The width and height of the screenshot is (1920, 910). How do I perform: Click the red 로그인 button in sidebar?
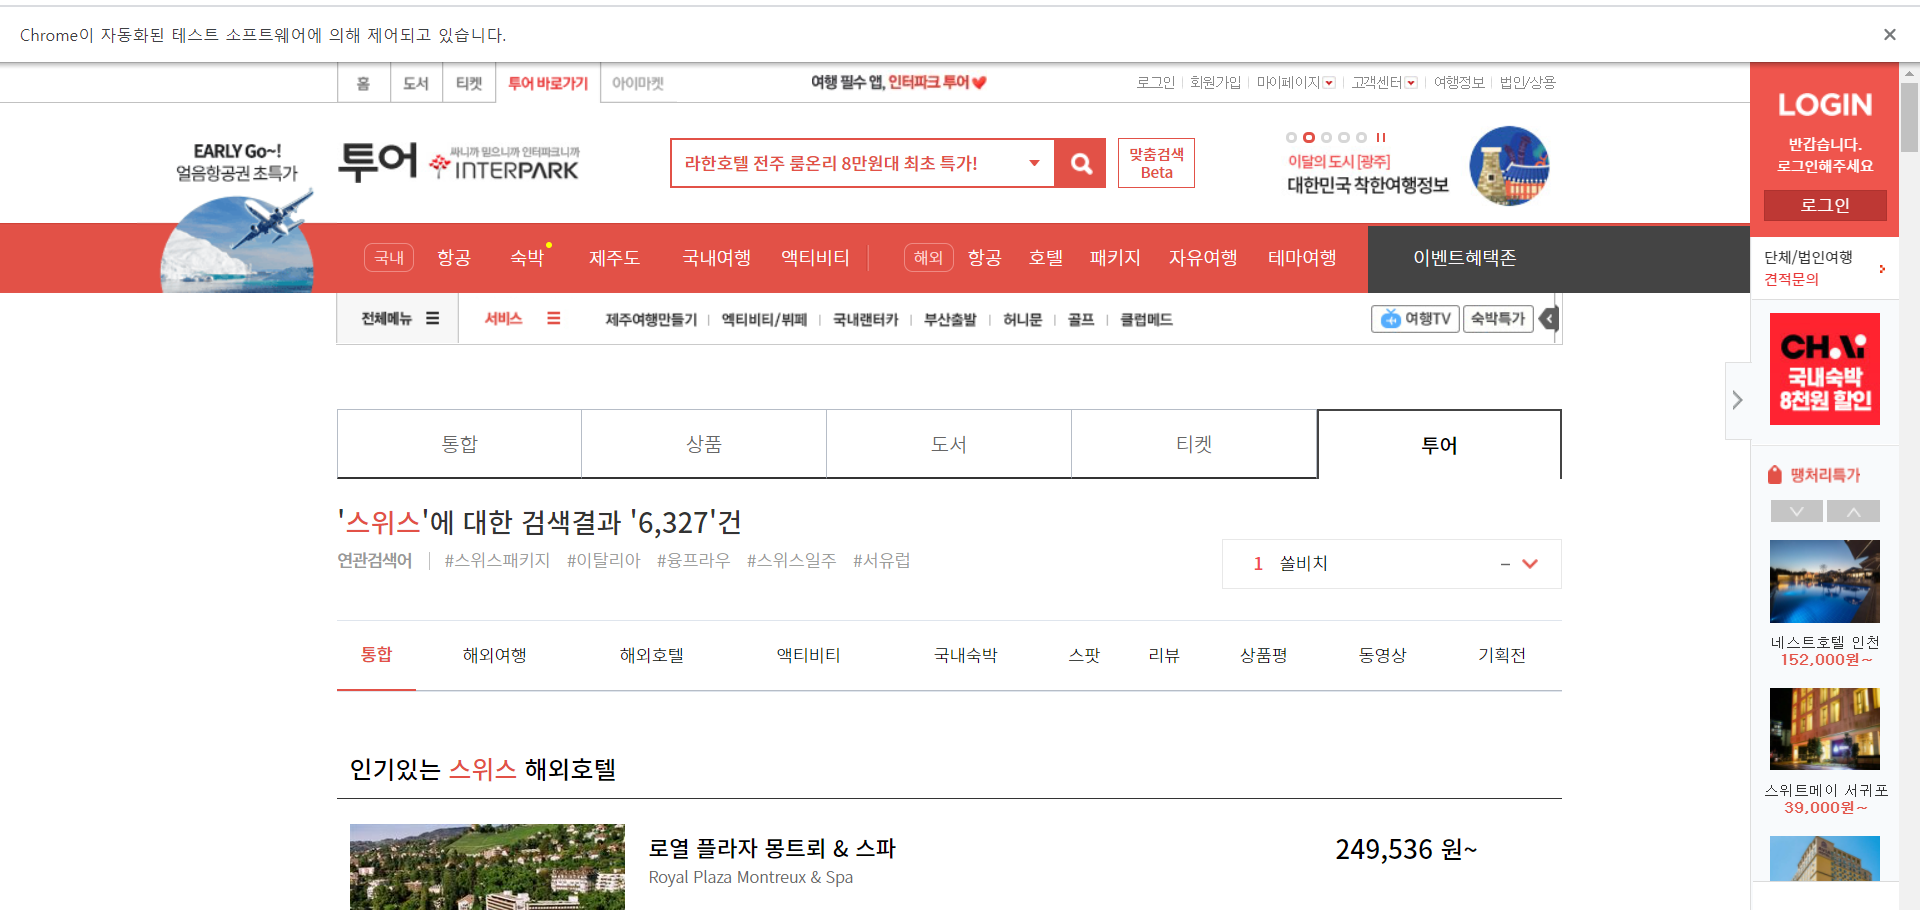[x=1825, y=205]
